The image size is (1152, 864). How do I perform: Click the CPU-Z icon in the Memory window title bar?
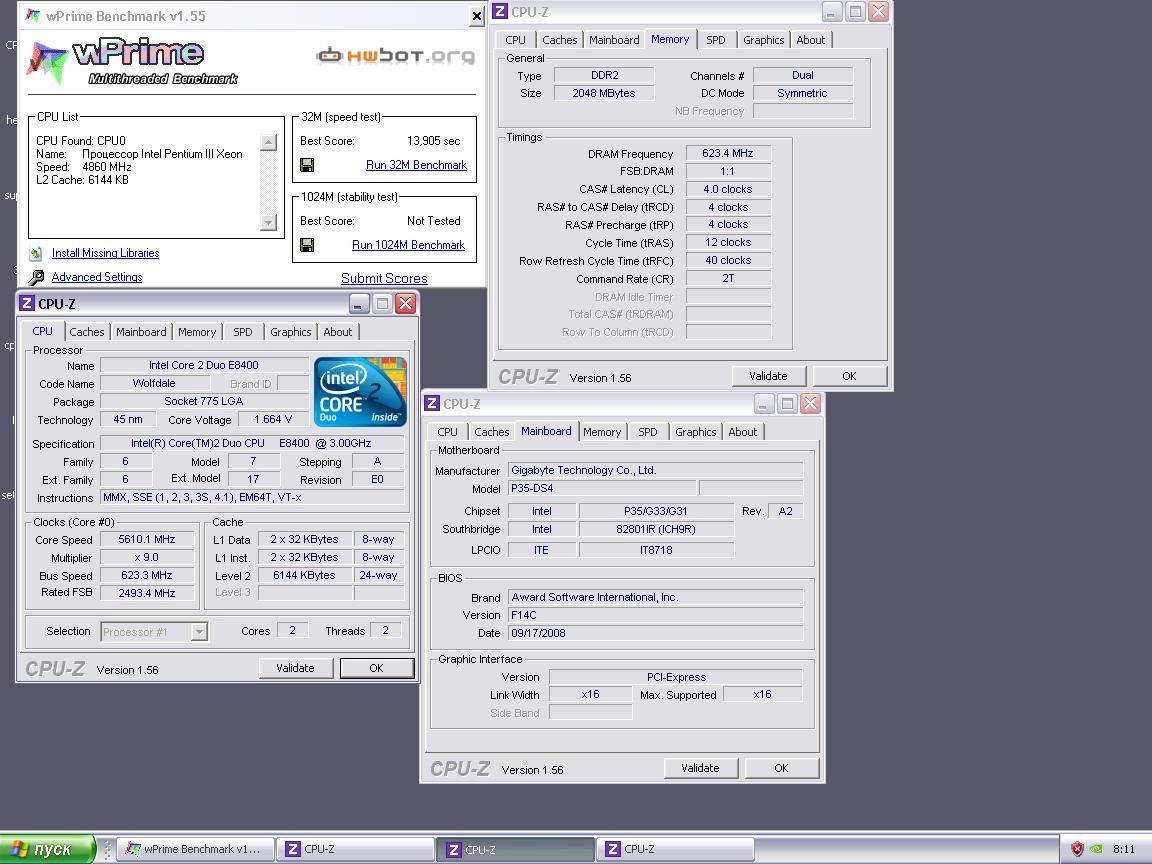[500, 12]
